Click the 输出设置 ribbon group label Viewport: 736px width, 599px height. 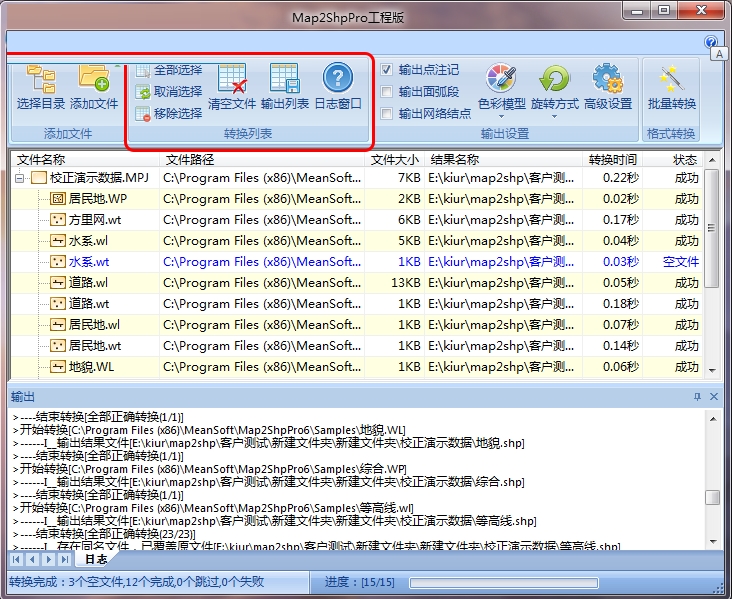pyautogui.click(x=505, y=134)
